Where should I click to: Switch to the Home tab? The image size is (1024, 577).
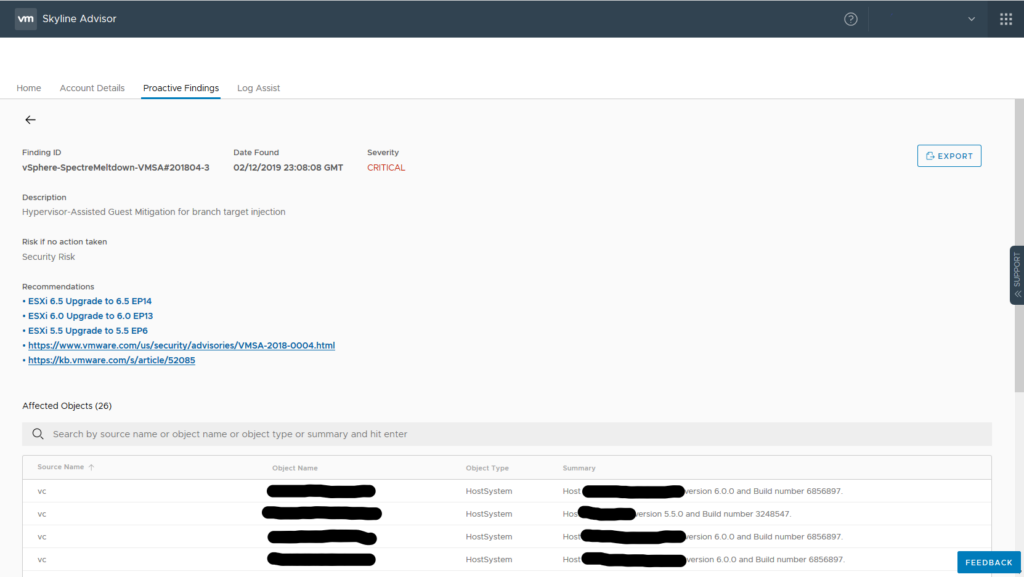[x=29, y=88]
